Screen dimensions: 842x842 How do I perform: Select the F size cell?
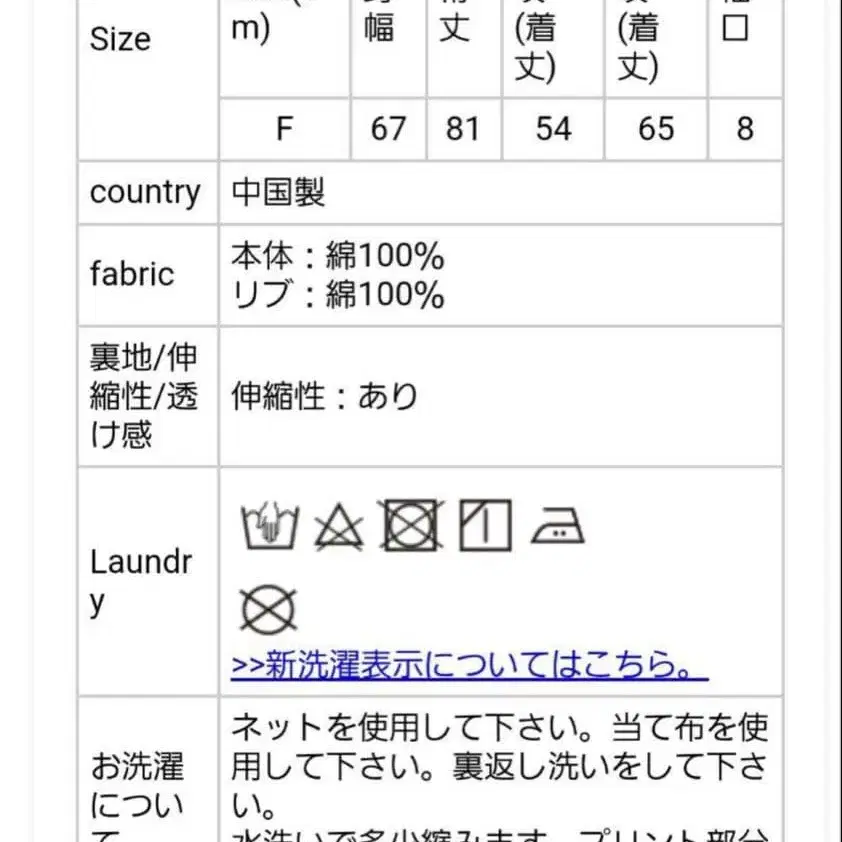(x=285, y=129)
